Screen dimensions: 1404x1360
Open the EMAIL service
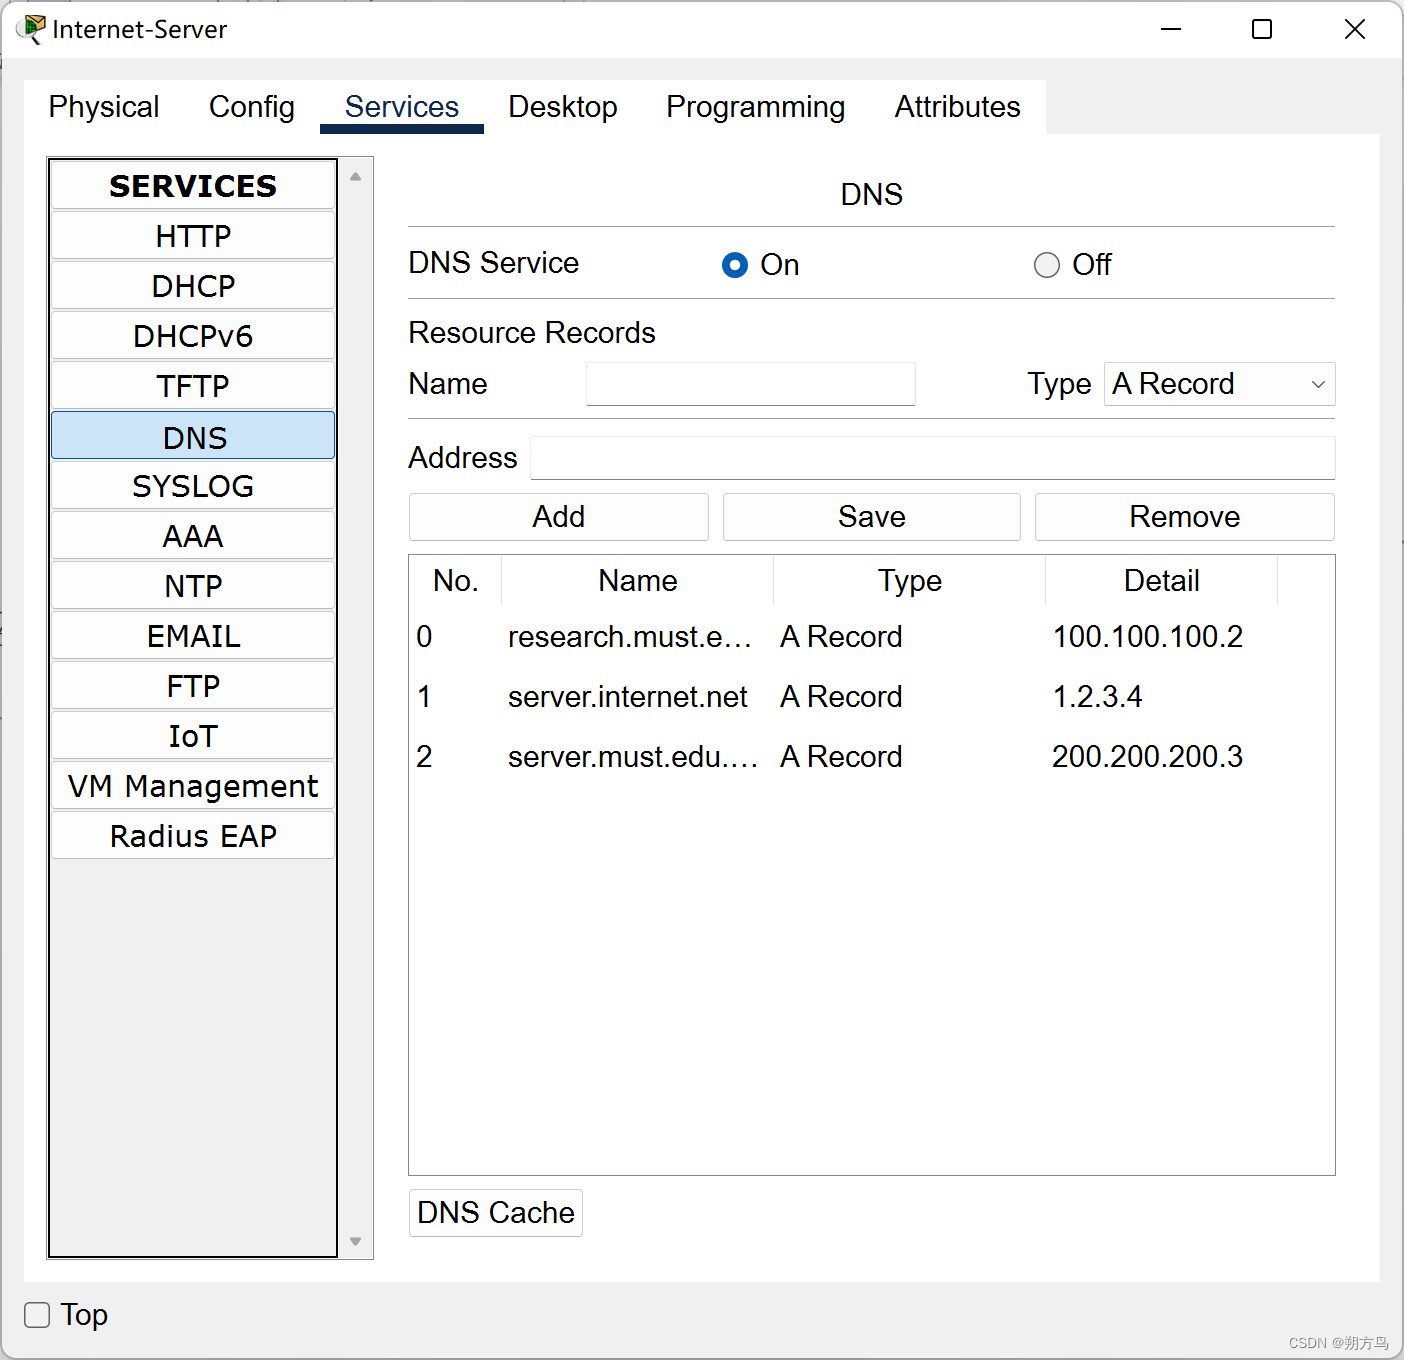193,636
